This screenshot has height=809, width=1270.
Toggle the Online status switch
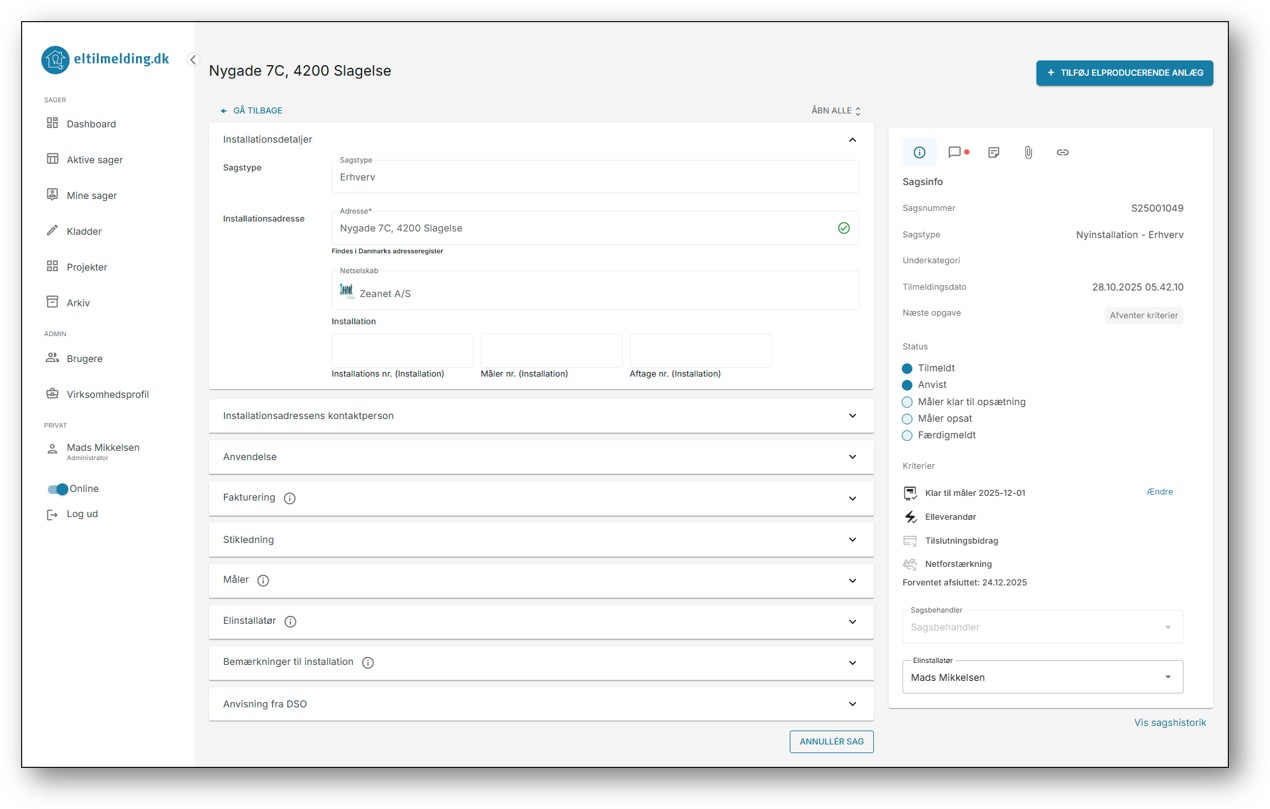point(58,489)
